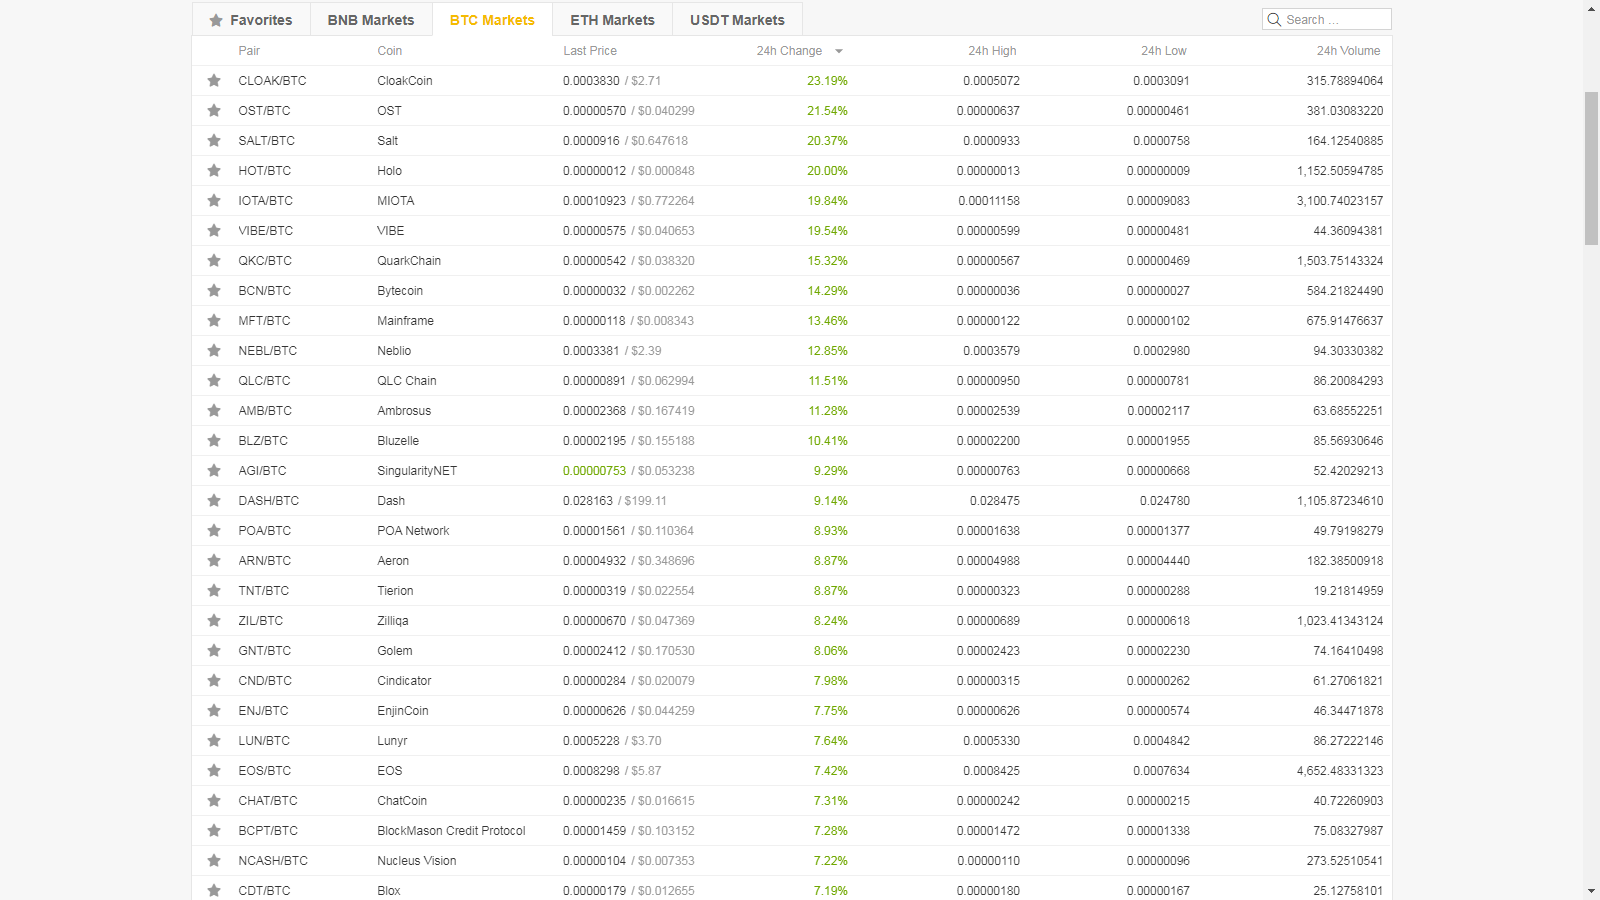Switch to BNB Markets tab
Screen dimensions: 1600x900
[371, 20]
